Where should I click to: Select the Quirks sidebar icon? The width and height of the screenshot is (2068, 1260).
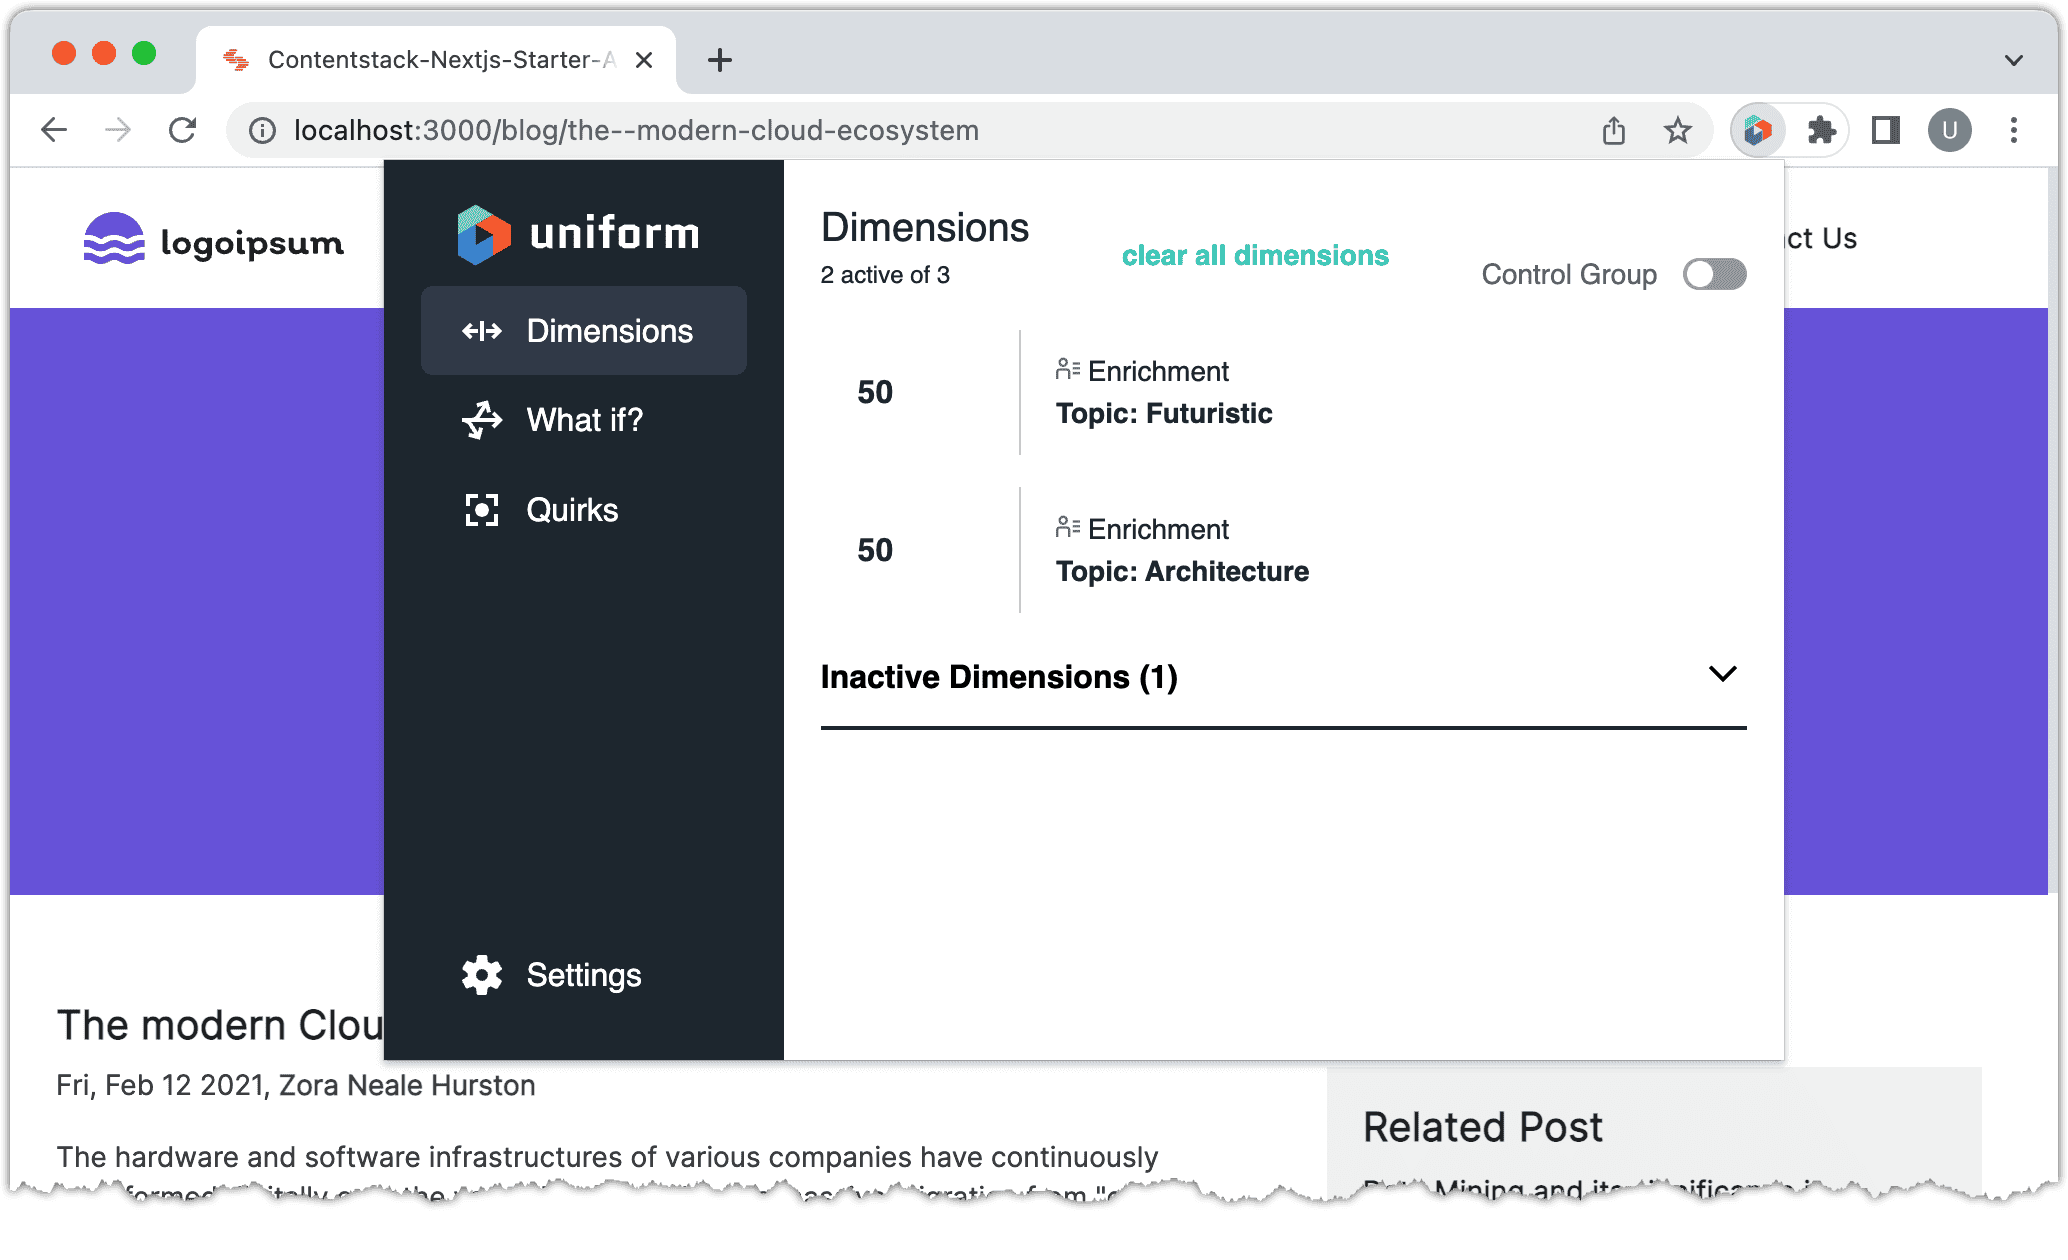[481, 509]
